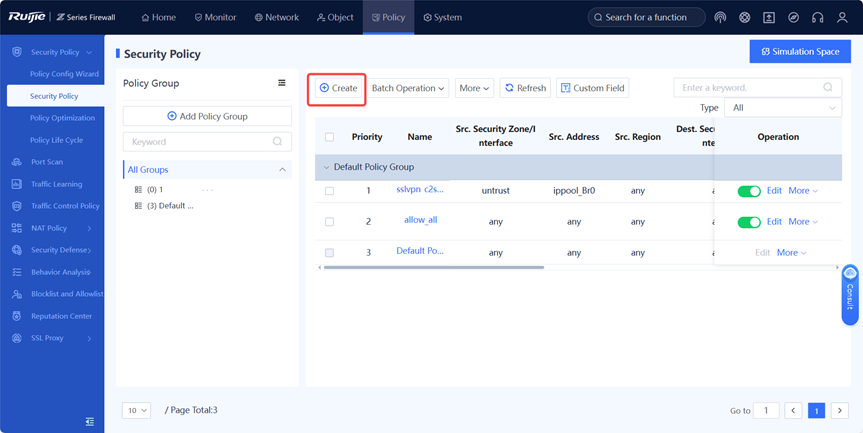The height and width of the screenshot is (433, 863).
Task: Check the select-all header checkbox
Action: click(x=329, y=137)
